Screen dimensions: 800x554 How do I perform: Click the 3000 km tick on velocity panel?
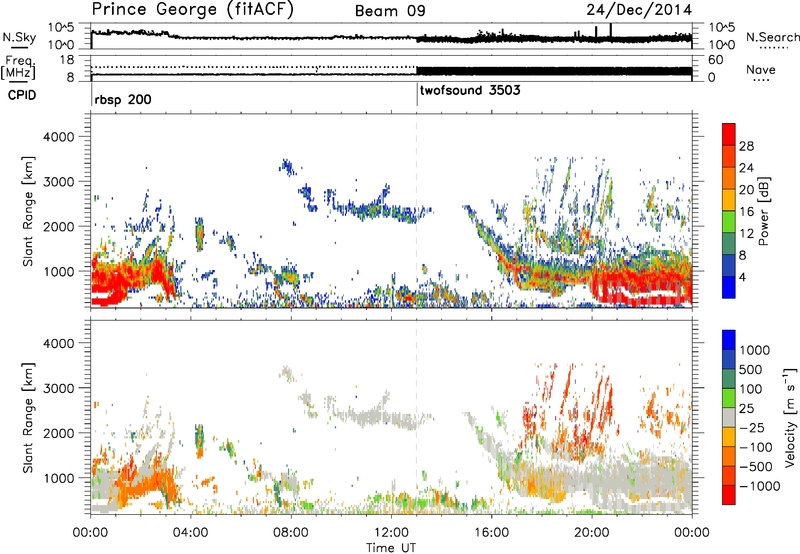(58, 388)
